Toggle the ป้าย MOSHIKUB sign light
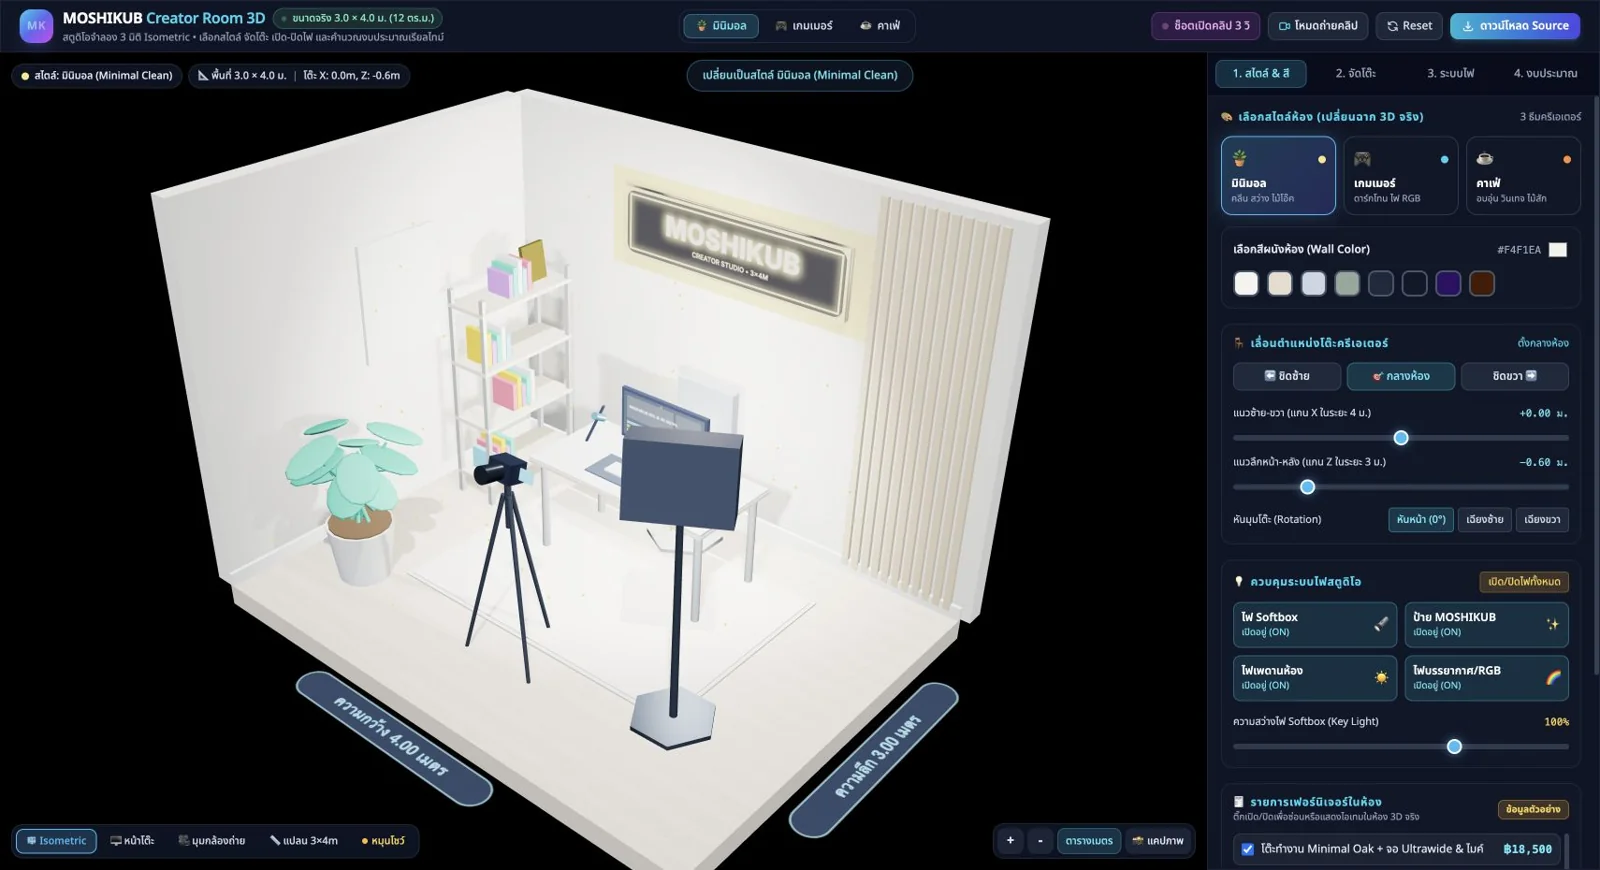This screenshot has height=870, width=1600. click(x=1486, y=624)
